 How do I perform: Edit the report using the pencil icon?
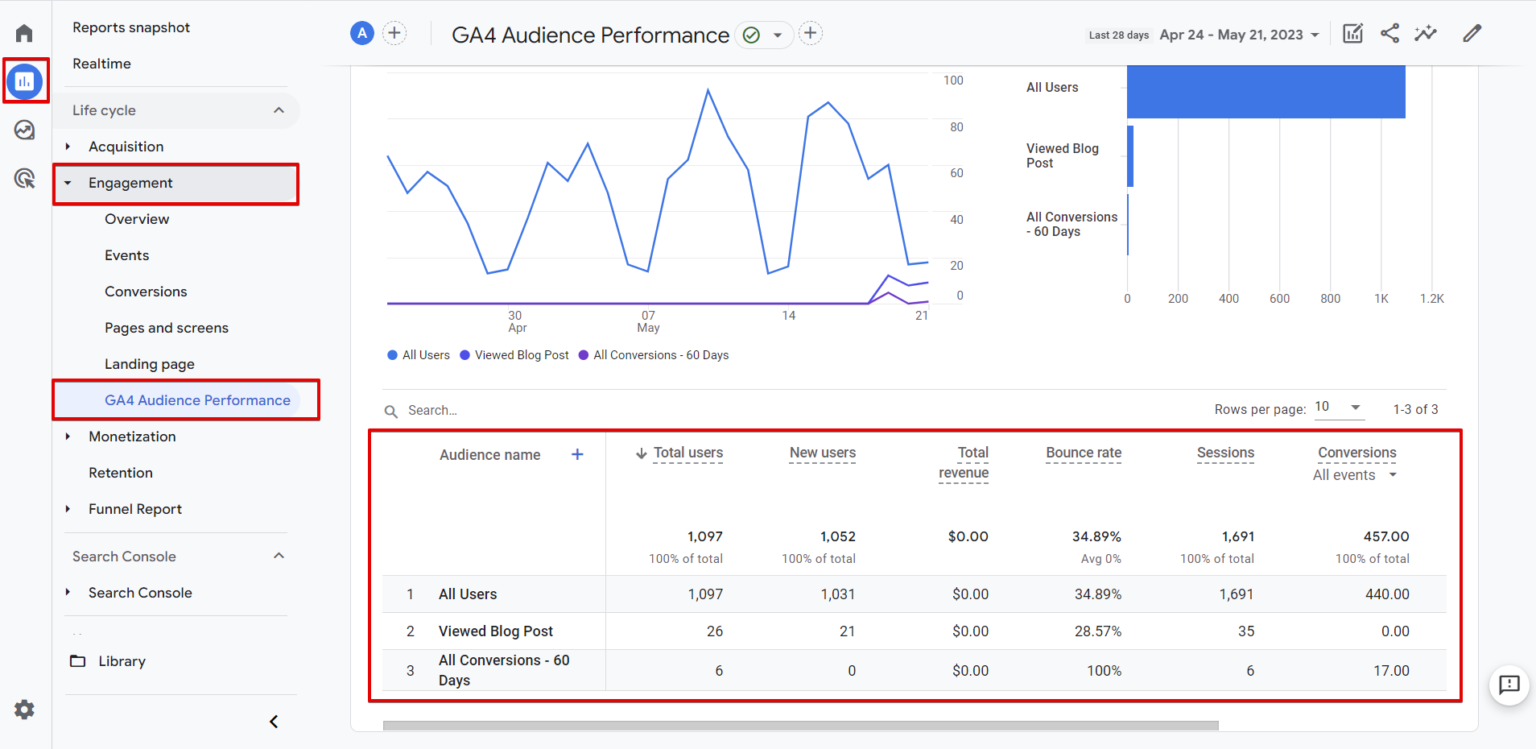click(x=1471, y=33)
